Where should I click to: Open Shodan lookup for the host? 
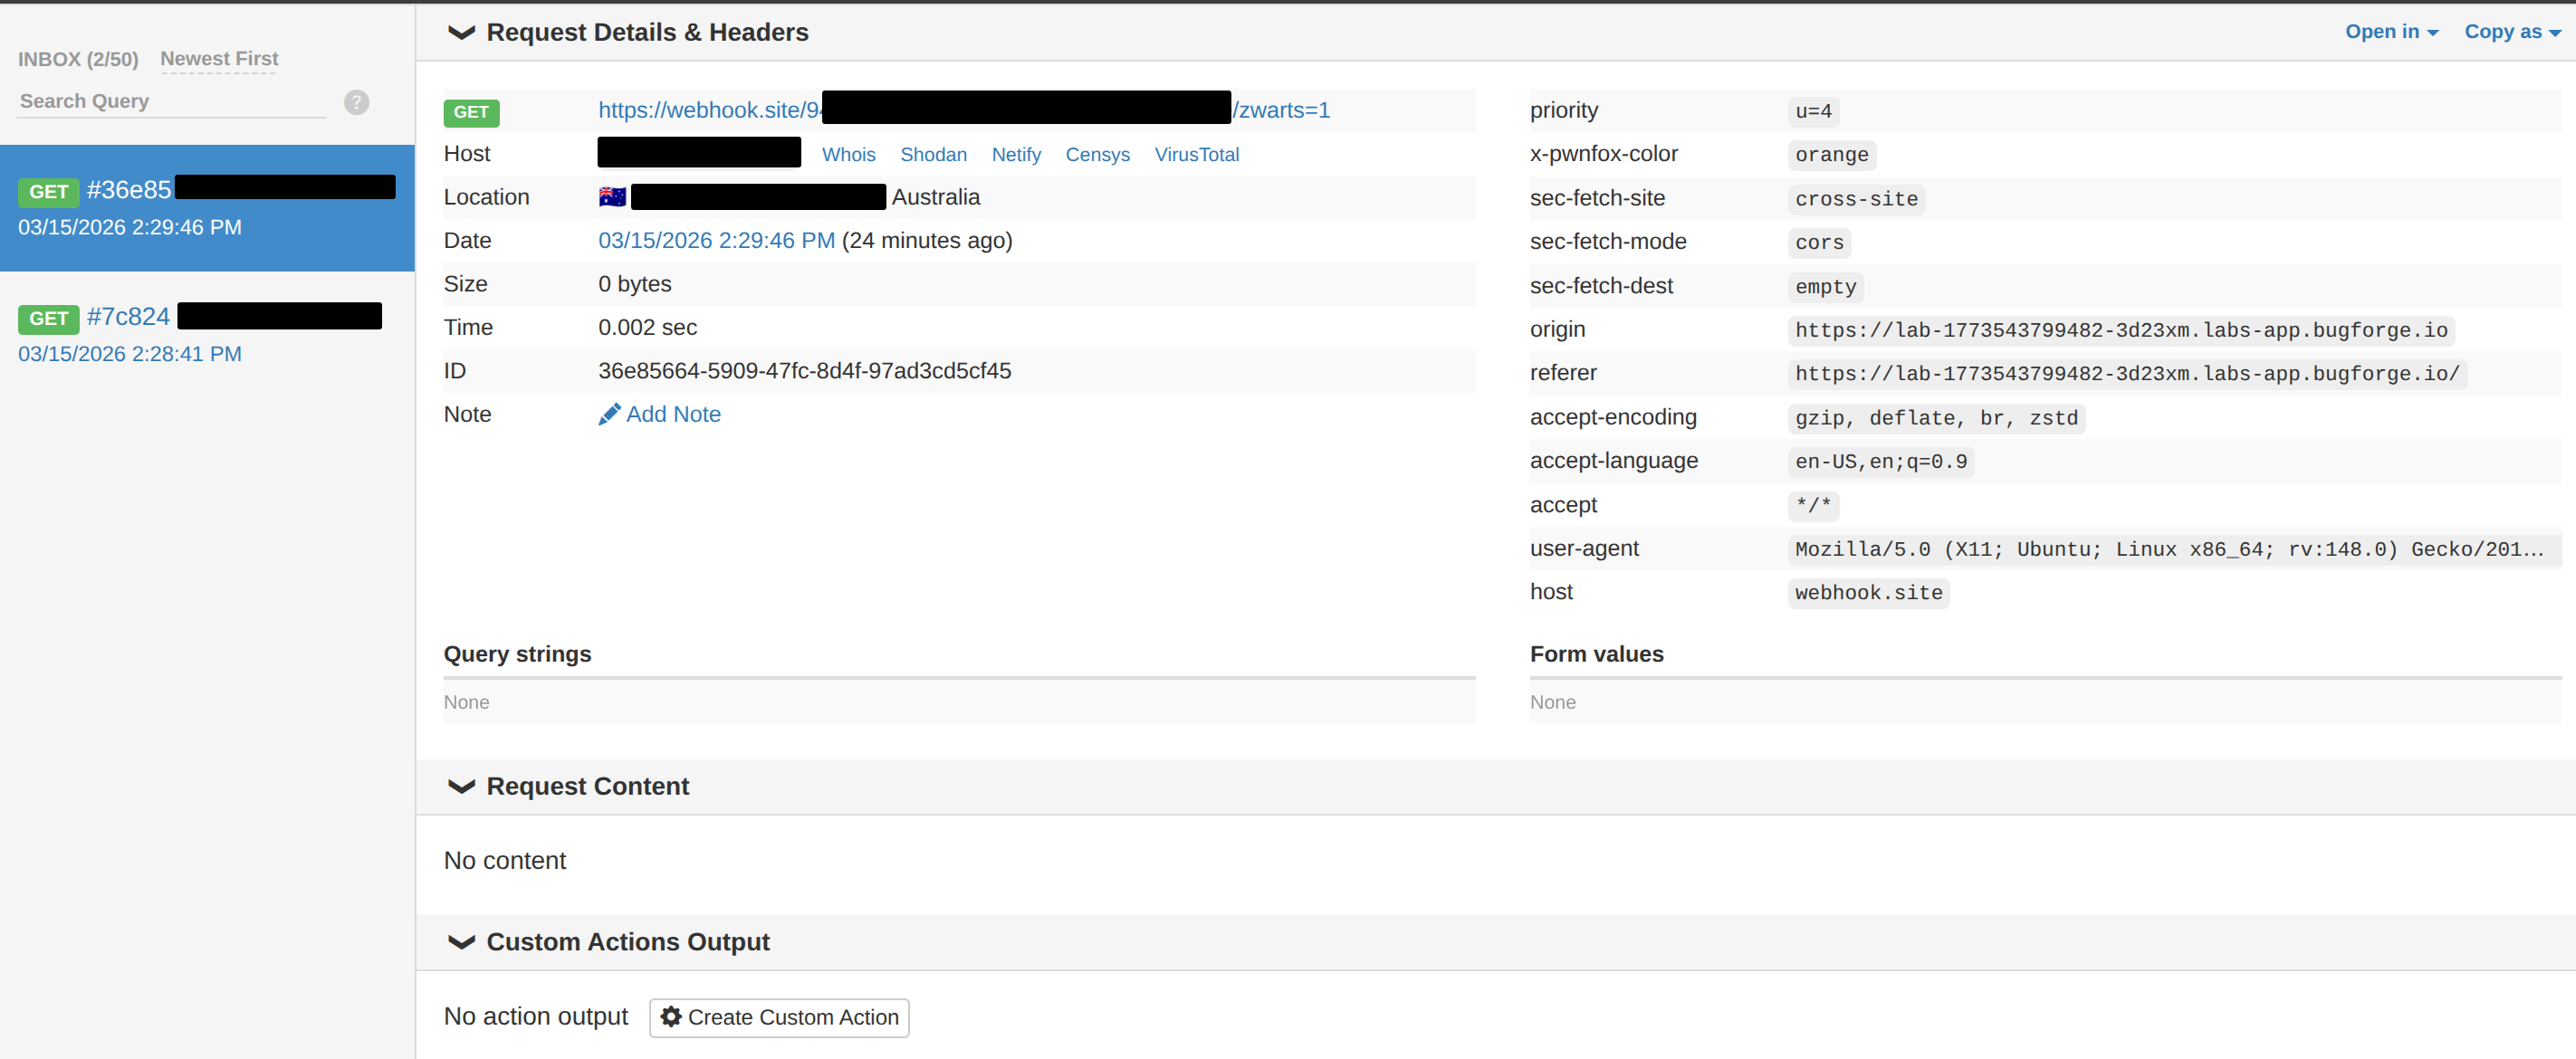coord(933,154)
